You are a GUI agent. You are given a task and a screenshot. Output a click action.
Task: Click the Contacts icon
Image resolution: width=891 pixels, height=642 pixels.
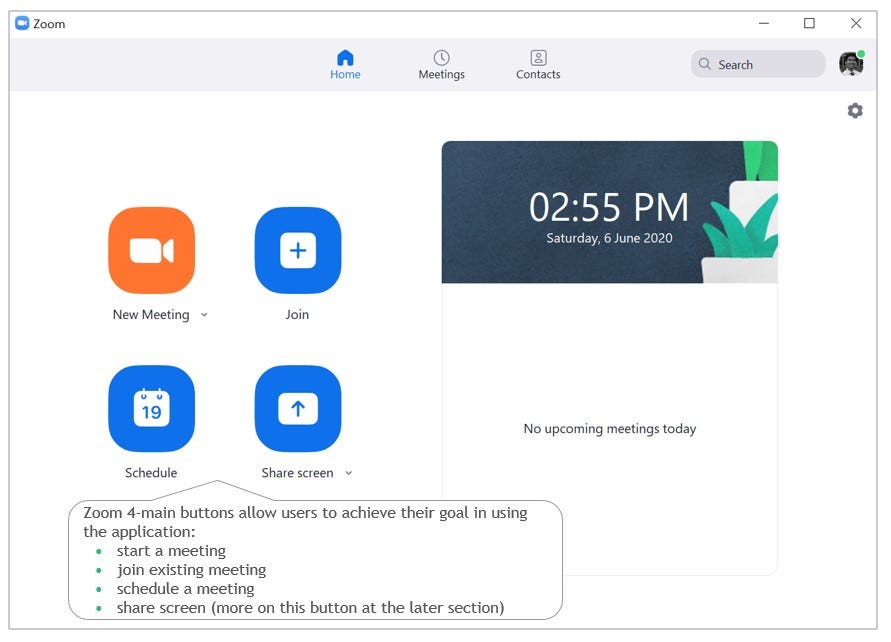[x=537, y=56]
